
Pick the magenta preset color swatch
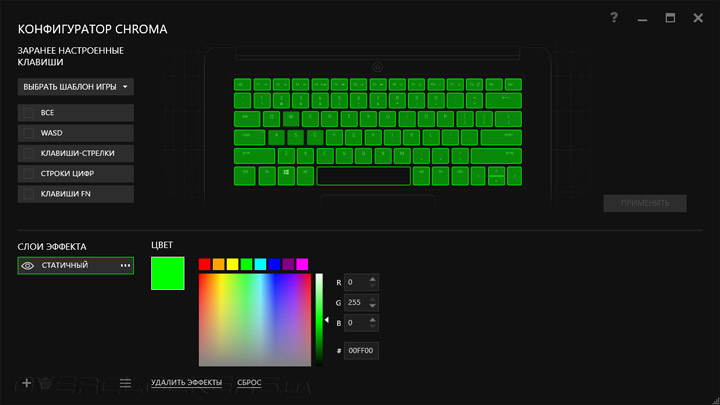(x=302, y=264)
